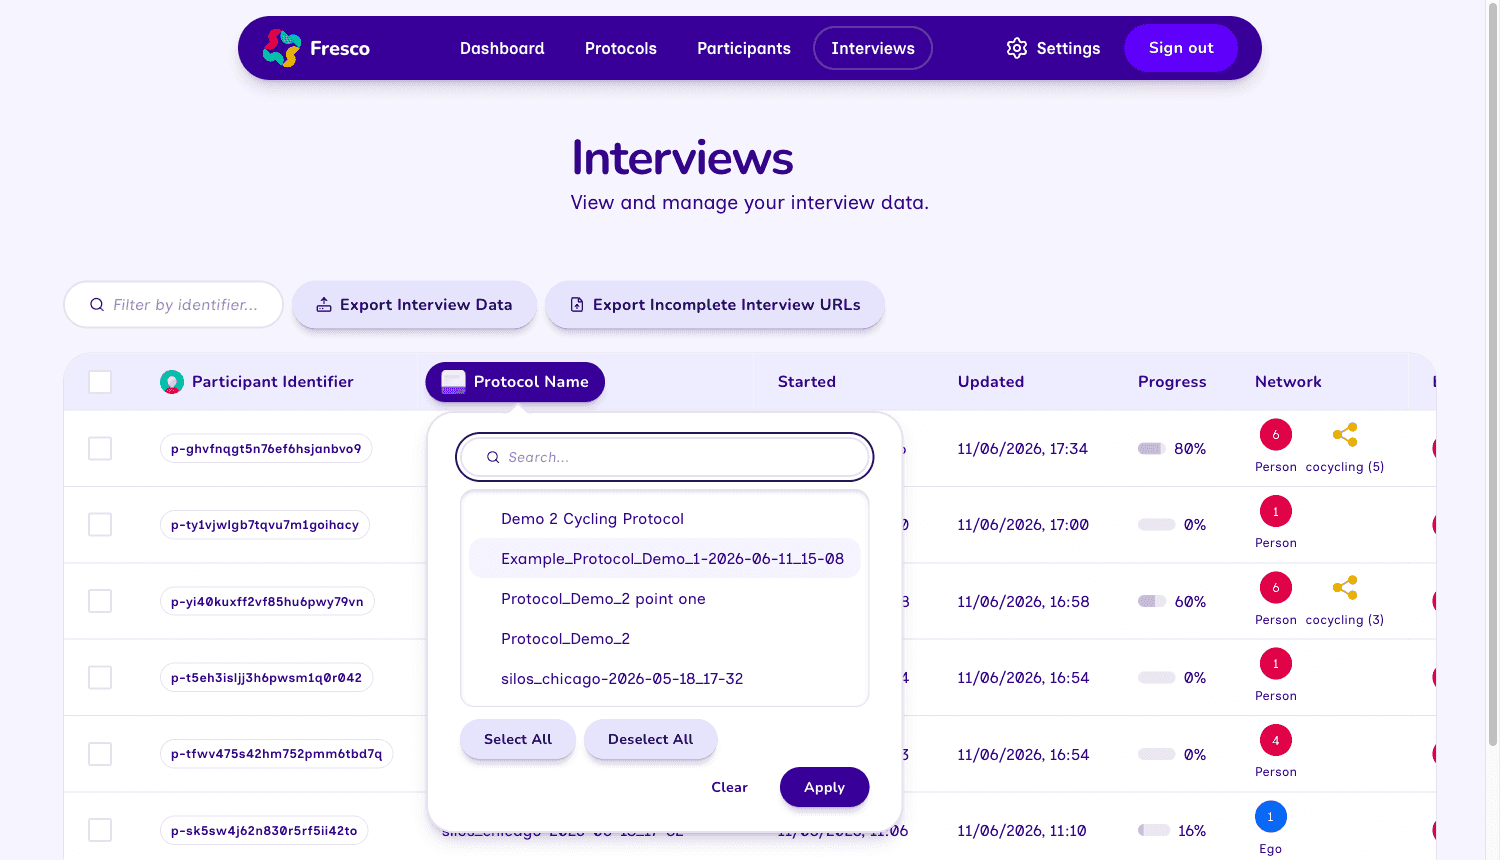The height and width of the screenshot is (860, 1500).
Task: Click identifier p-tfwv475s42hm752pmm6tbd7q
Action: point(276,754)
